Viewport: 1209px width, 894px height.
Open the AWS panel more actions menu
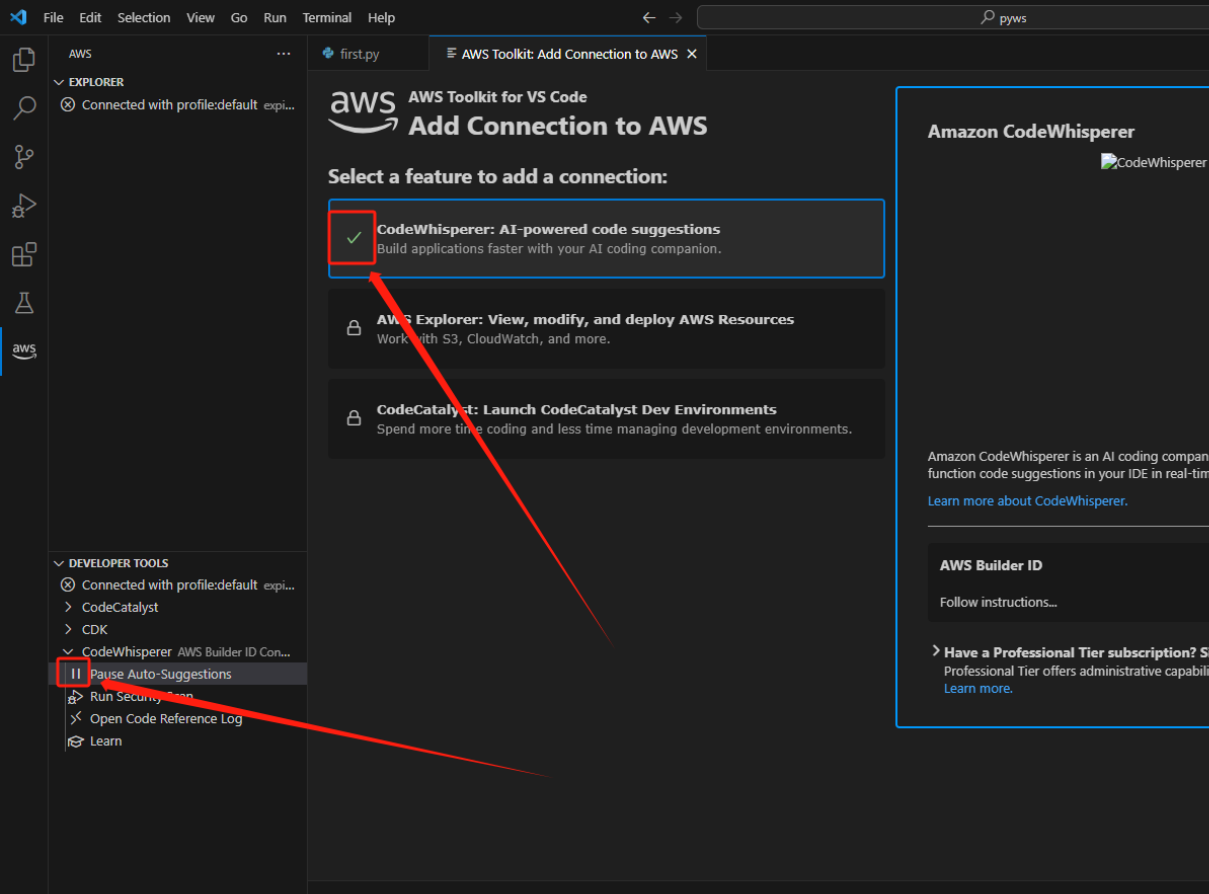[x=284, y=54]
